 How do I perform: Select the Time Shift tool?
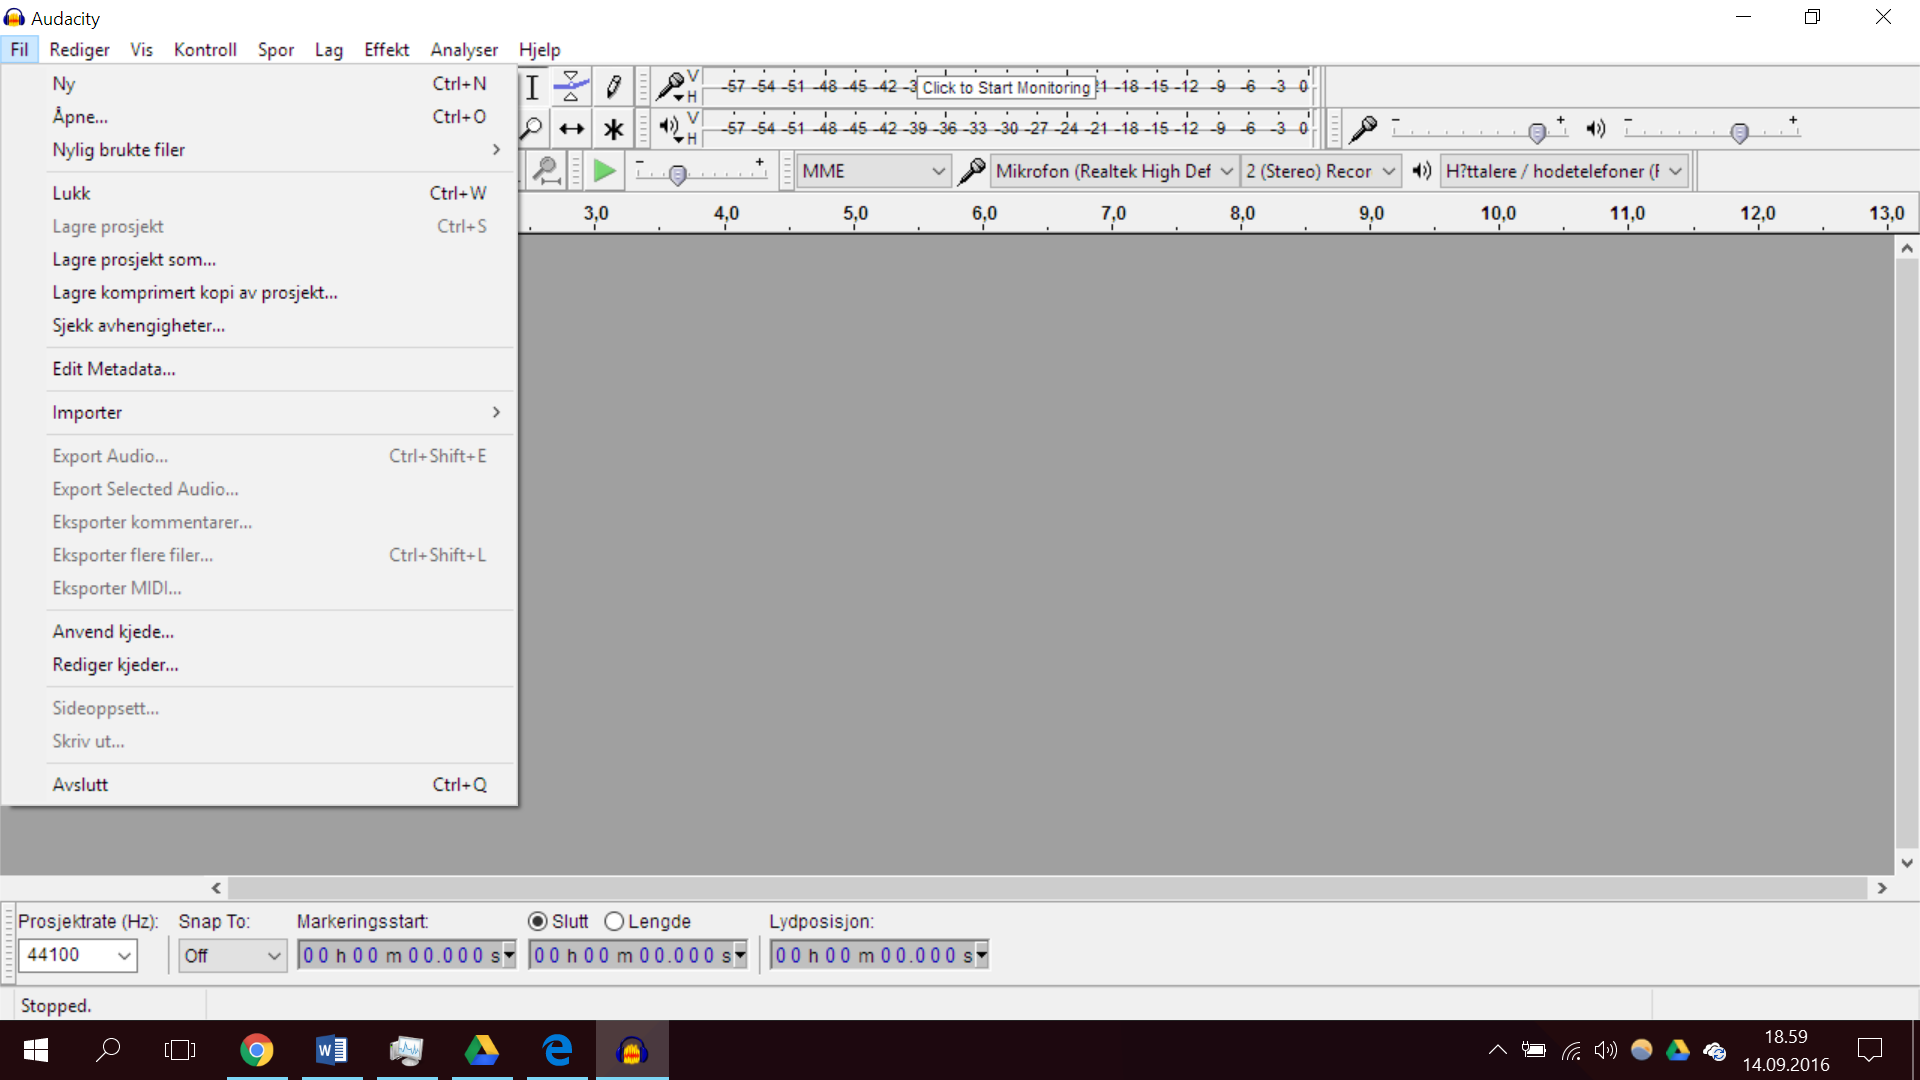tap(571, 129)
